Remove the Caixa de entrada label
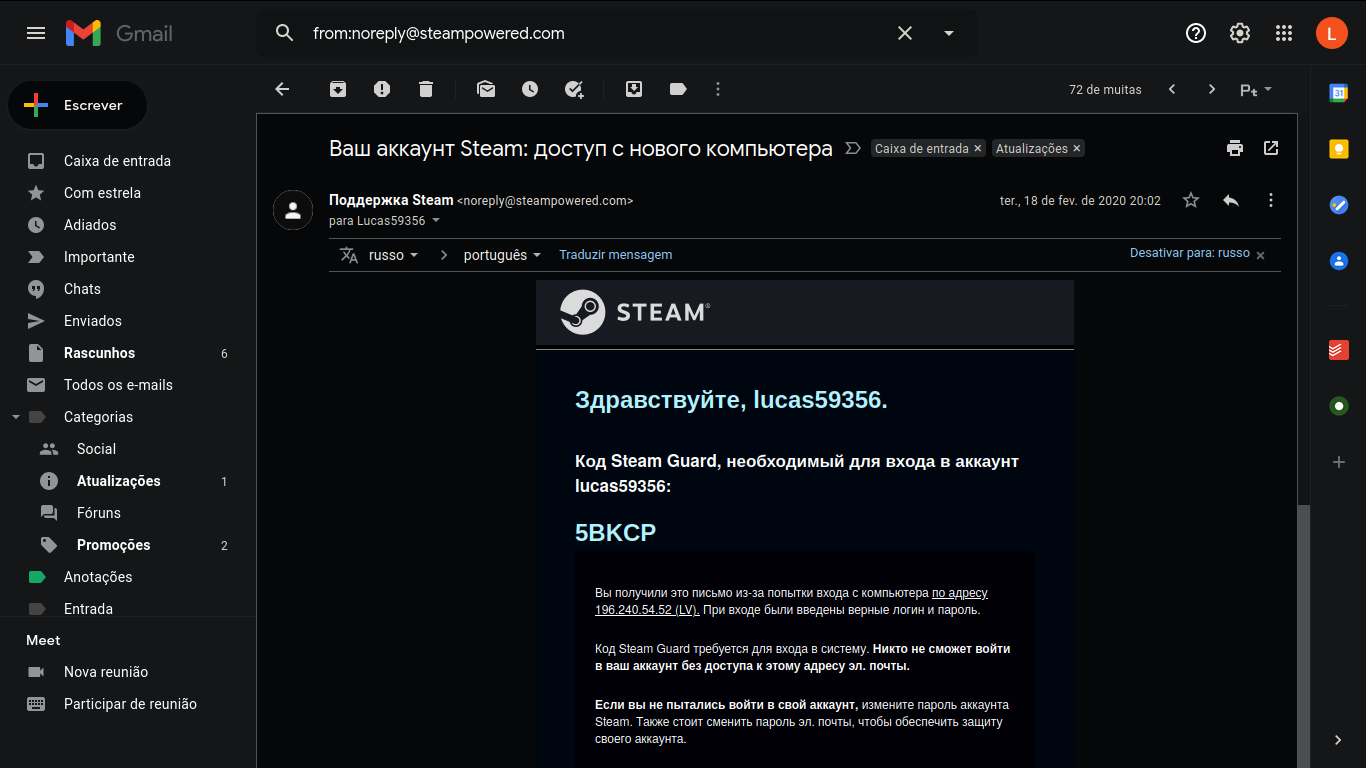This screenshot has width=1366, height=768. tap(978, 148)
